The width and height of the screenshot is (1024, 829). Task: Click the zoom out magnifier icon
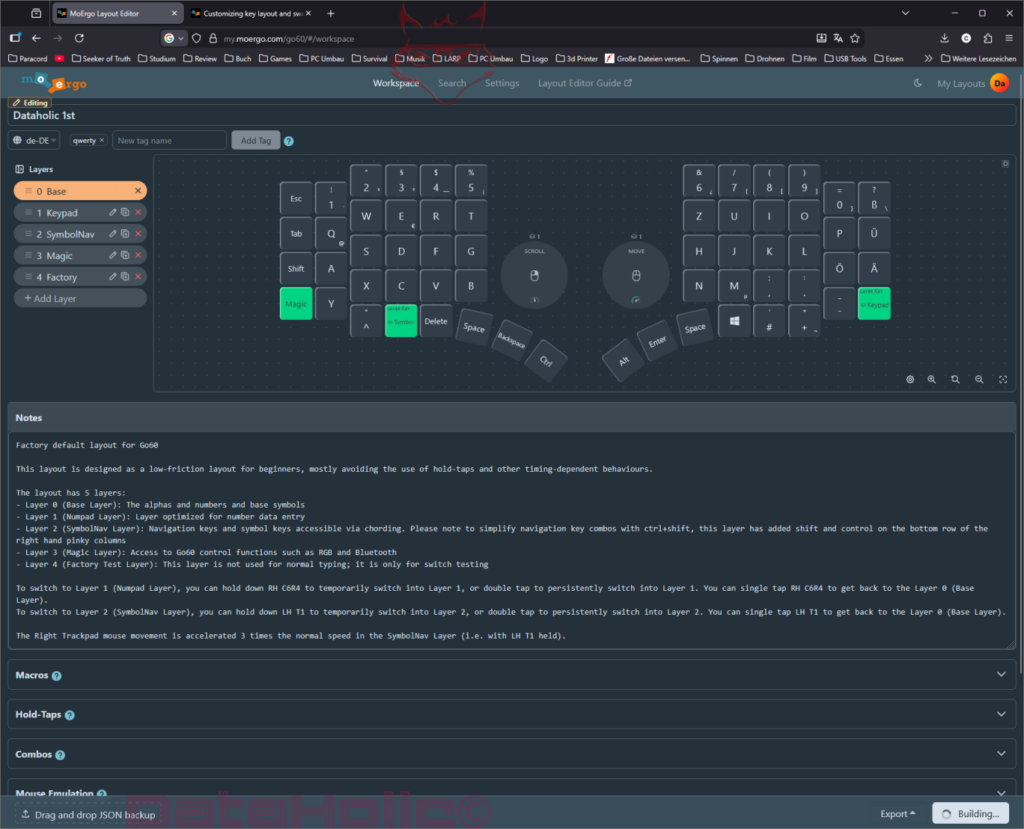(x=979, y=380)
